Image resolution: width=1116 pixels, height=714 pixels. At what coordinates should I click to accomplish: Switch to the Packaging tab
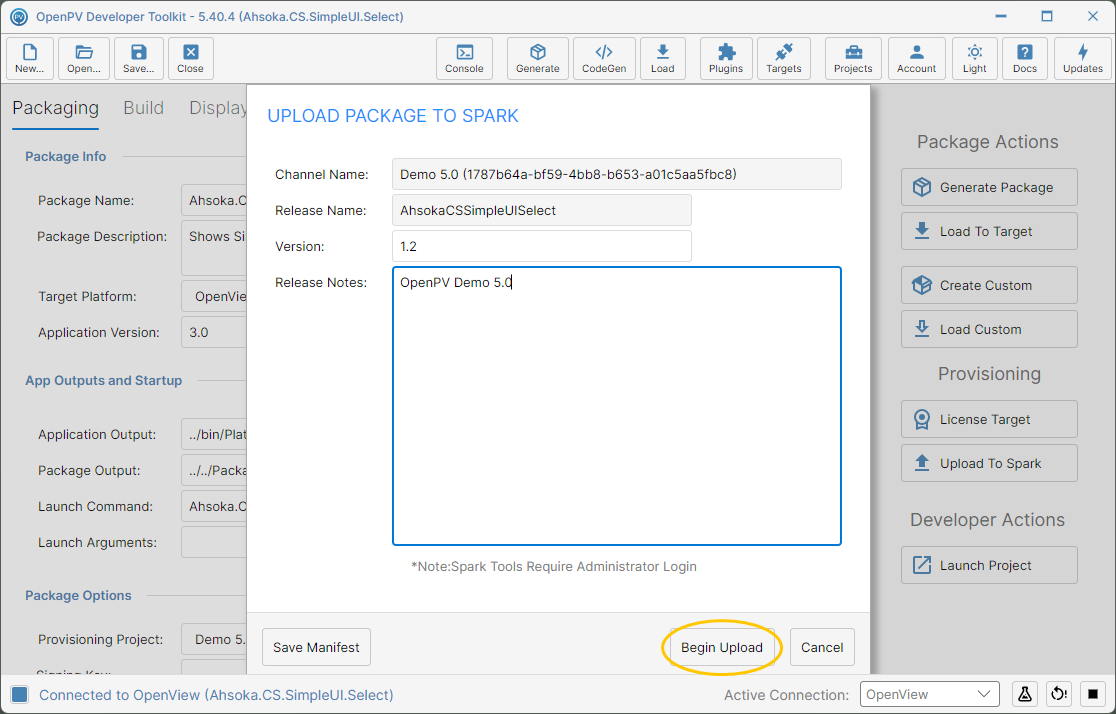click(x=56, y=108)
